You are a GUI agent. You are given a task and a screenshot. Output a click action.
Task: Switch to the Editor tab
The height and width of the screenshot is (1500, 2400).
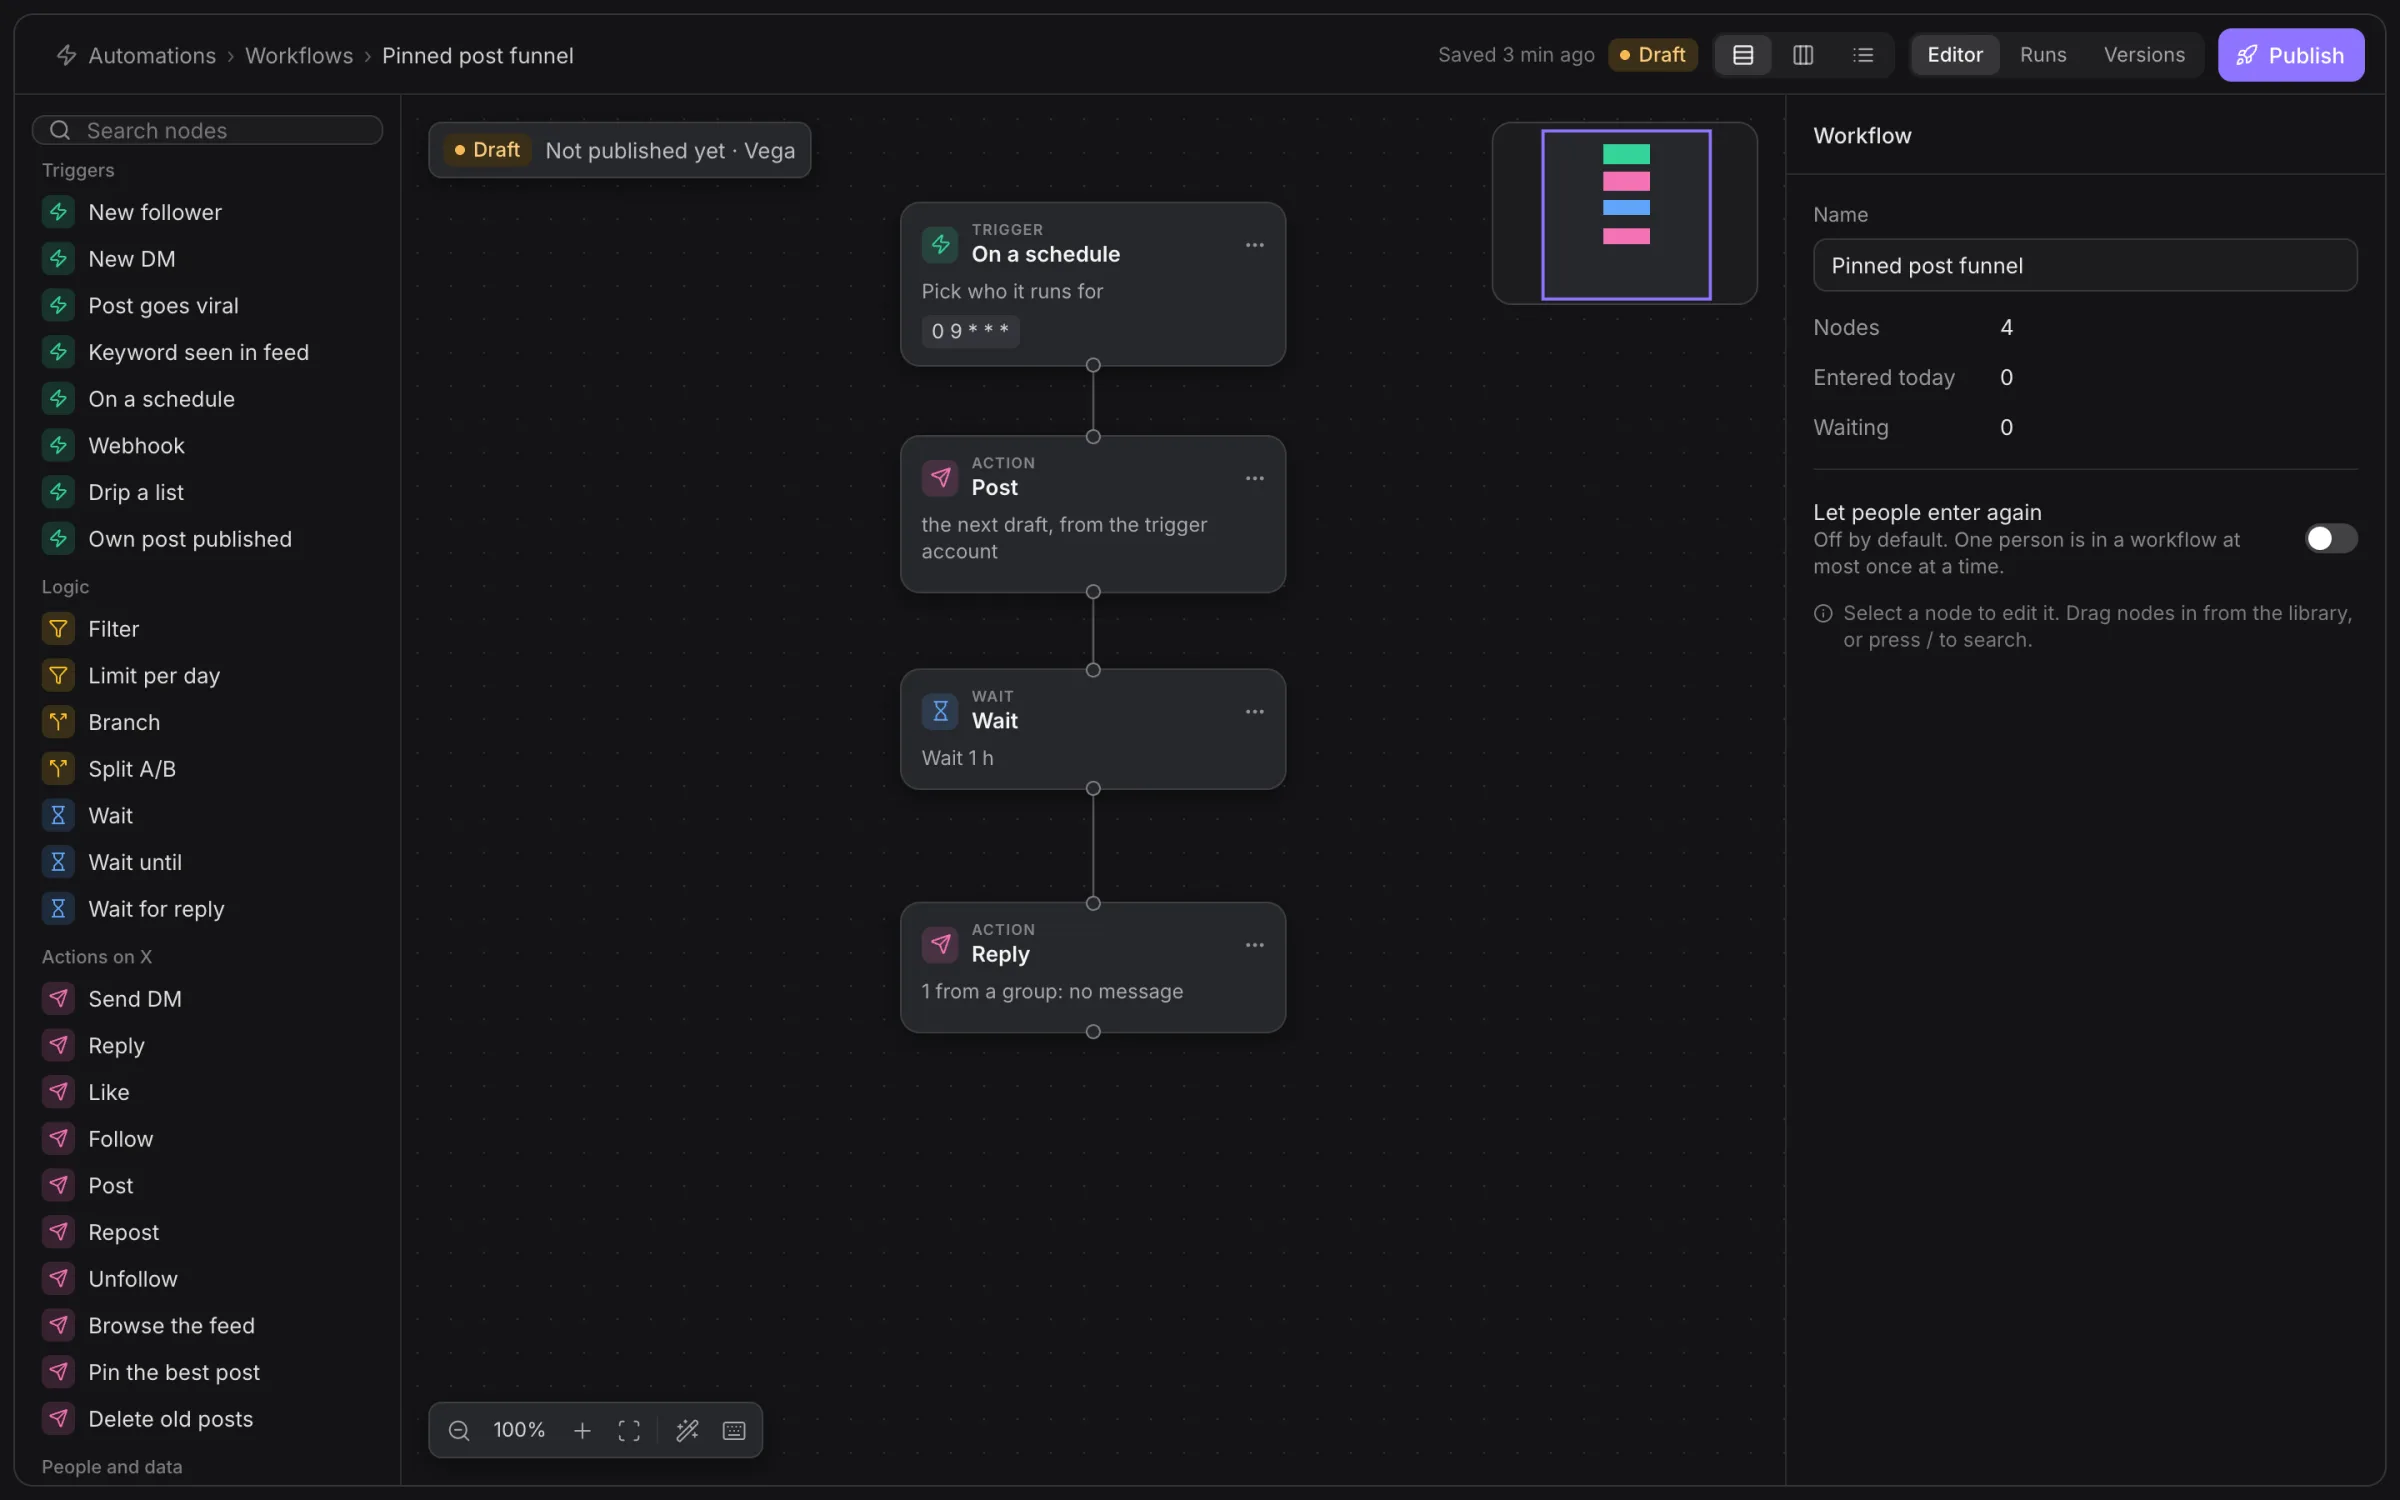[x=1954, y=55]
